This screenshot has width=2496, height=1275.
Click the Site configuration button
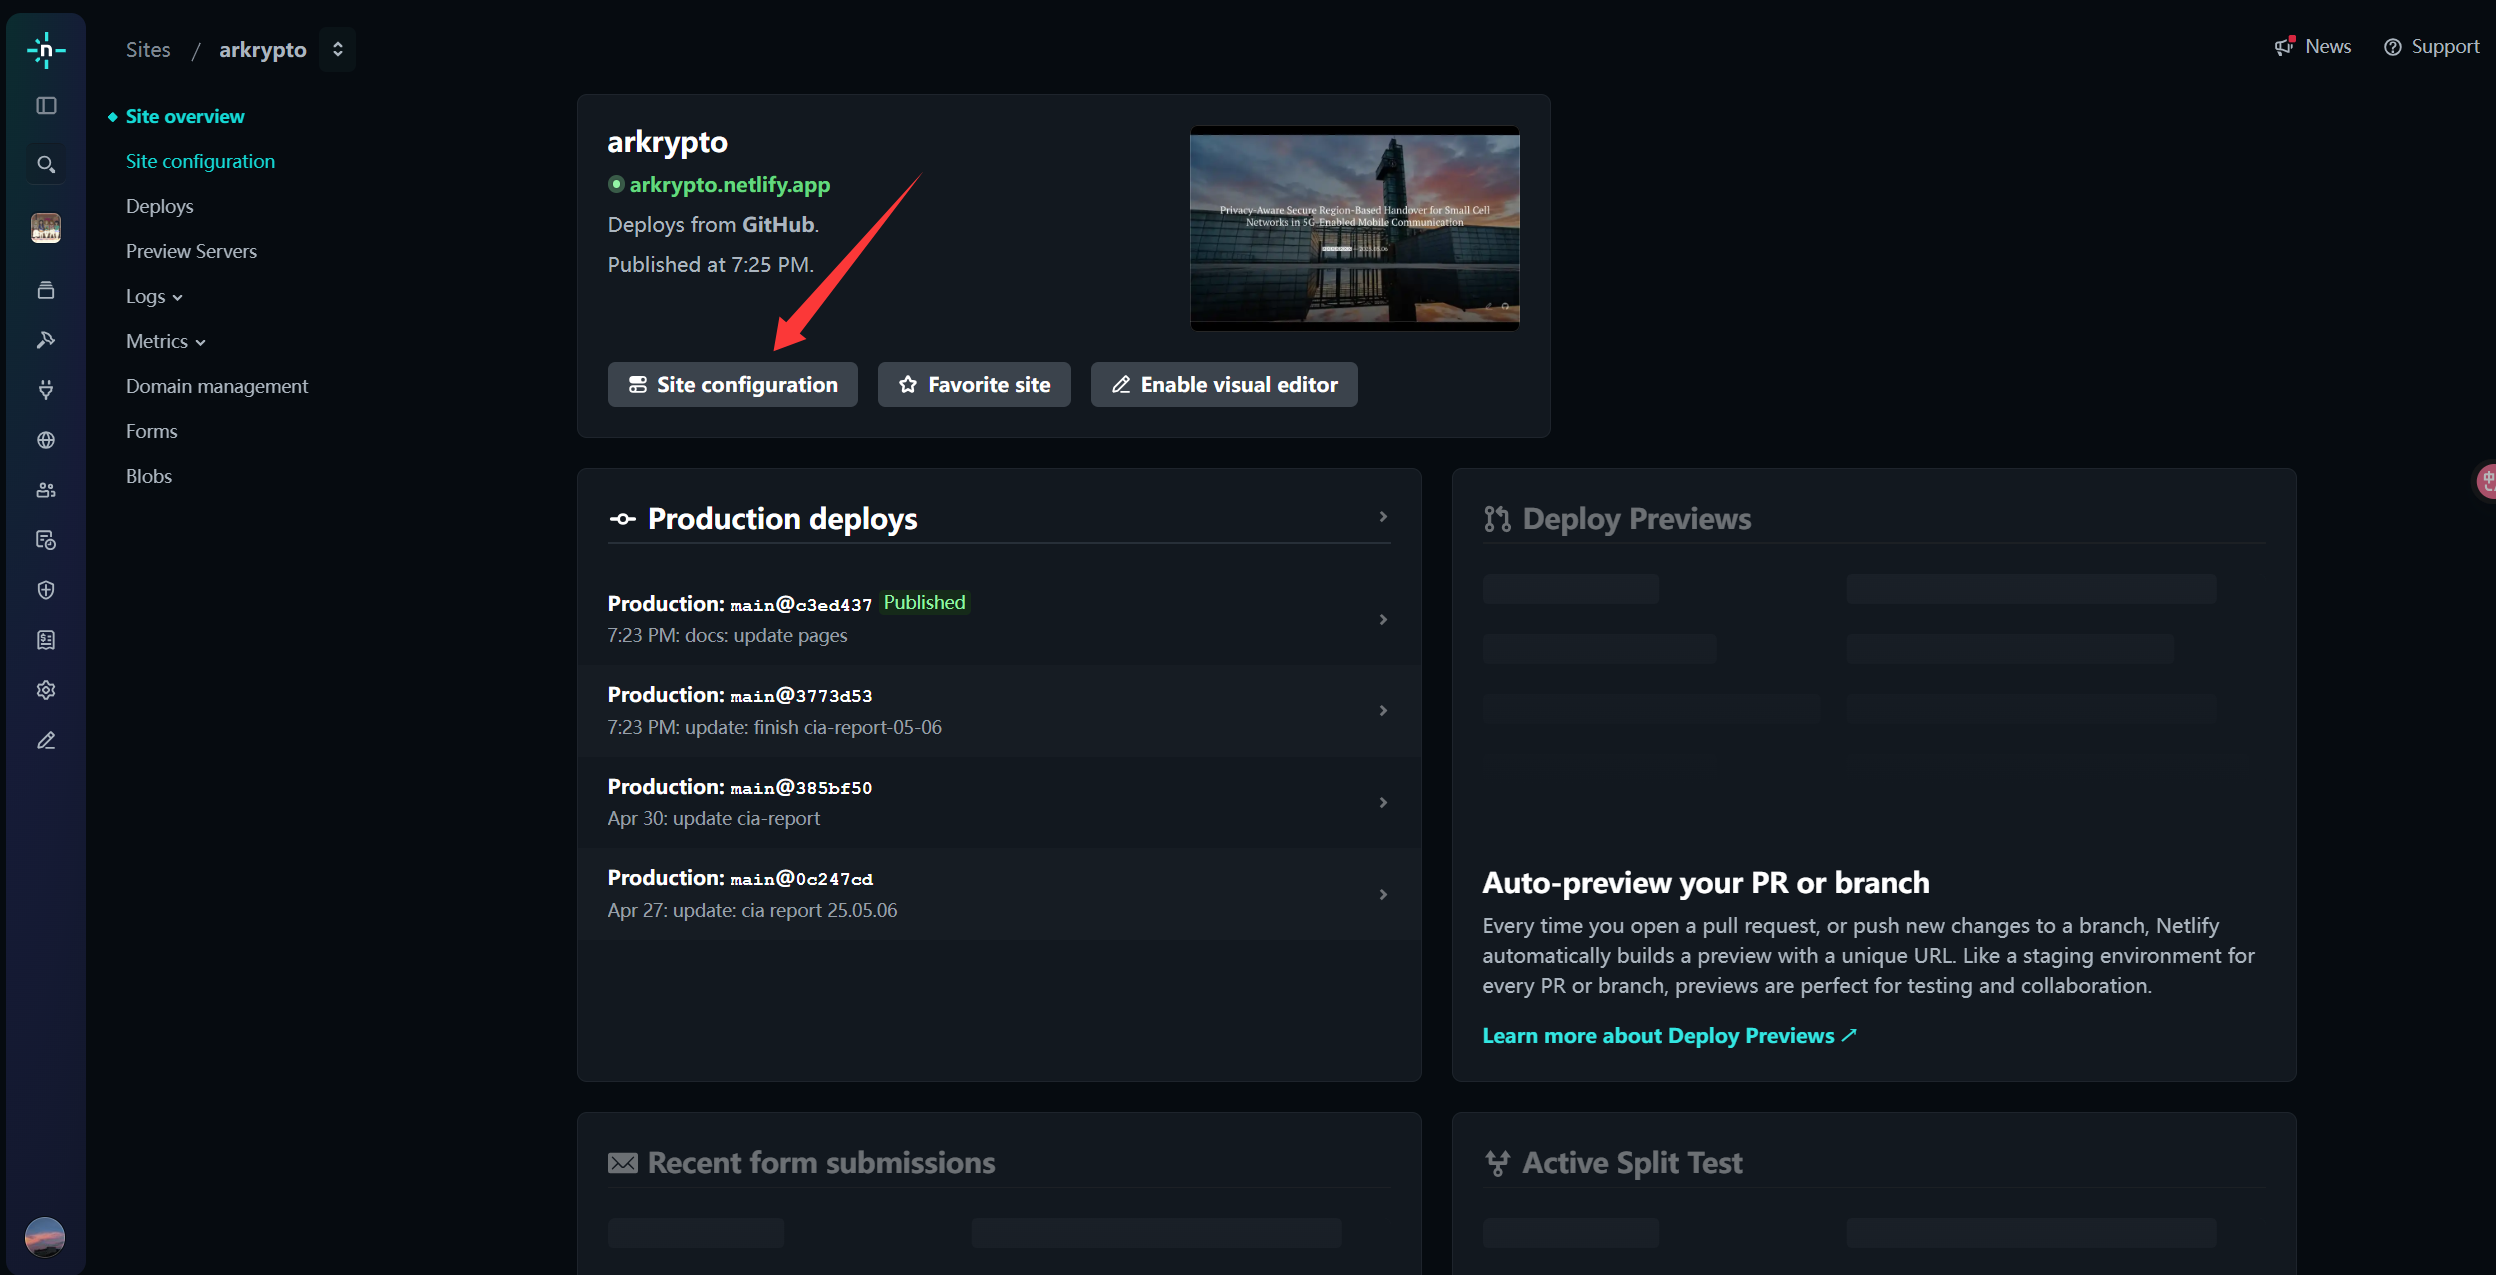pyautogui.click(x=732, y=385)
